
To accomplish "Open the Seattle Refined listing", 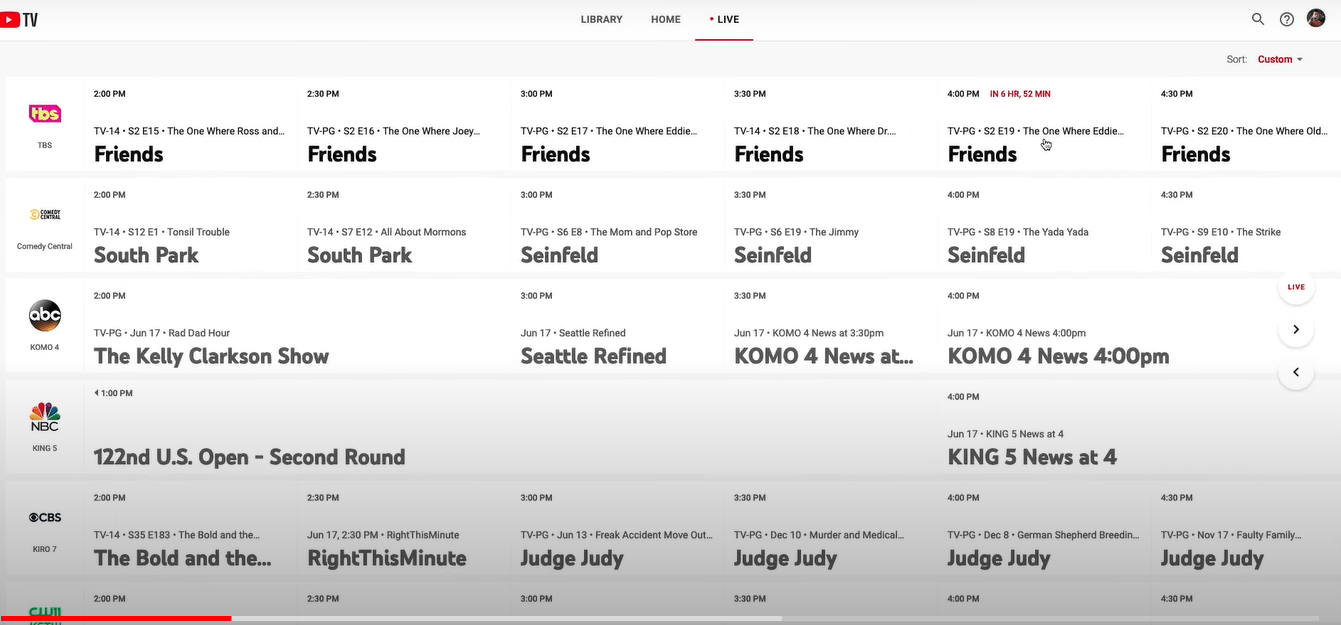I will pos(618,326).
